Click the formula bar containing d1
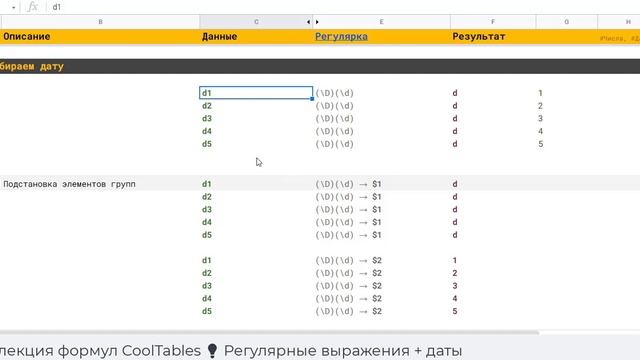The height and width of the screenshot is (360, 640). [343, 7]
